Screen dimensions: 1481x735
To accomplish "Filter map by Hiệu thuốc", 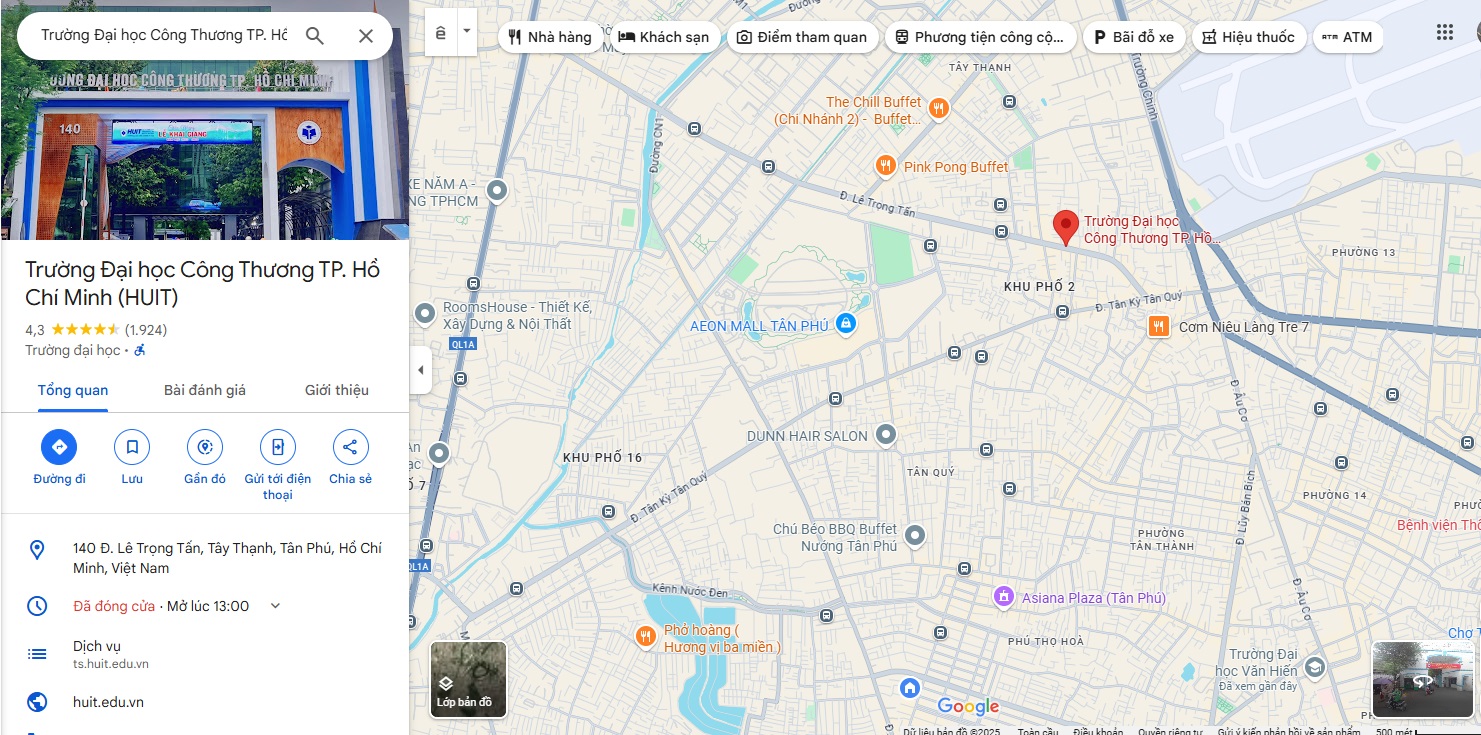I will point(1248,37).
